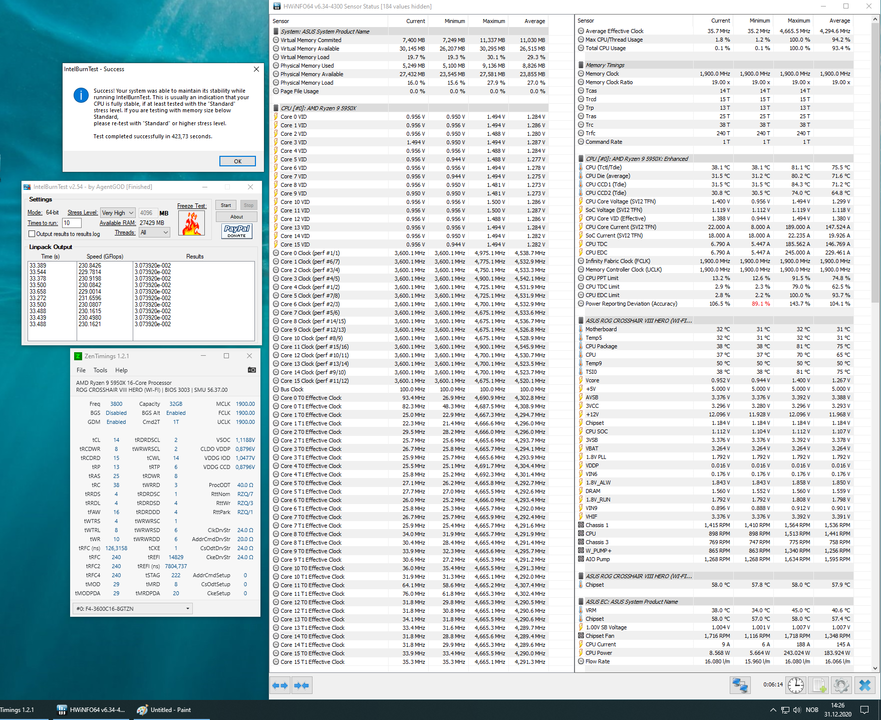Click the Flow Rate row sensor icon
Image resolution: width=881 pixels, height=720 pixels.
tap(581, 662)
